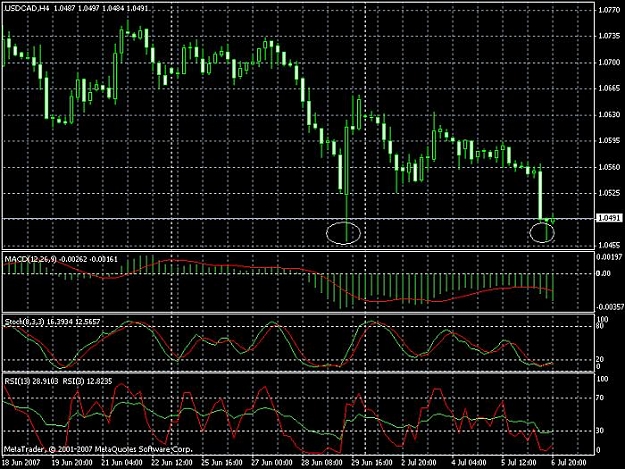Click the 1.0735 price scale value

(609, 36)
